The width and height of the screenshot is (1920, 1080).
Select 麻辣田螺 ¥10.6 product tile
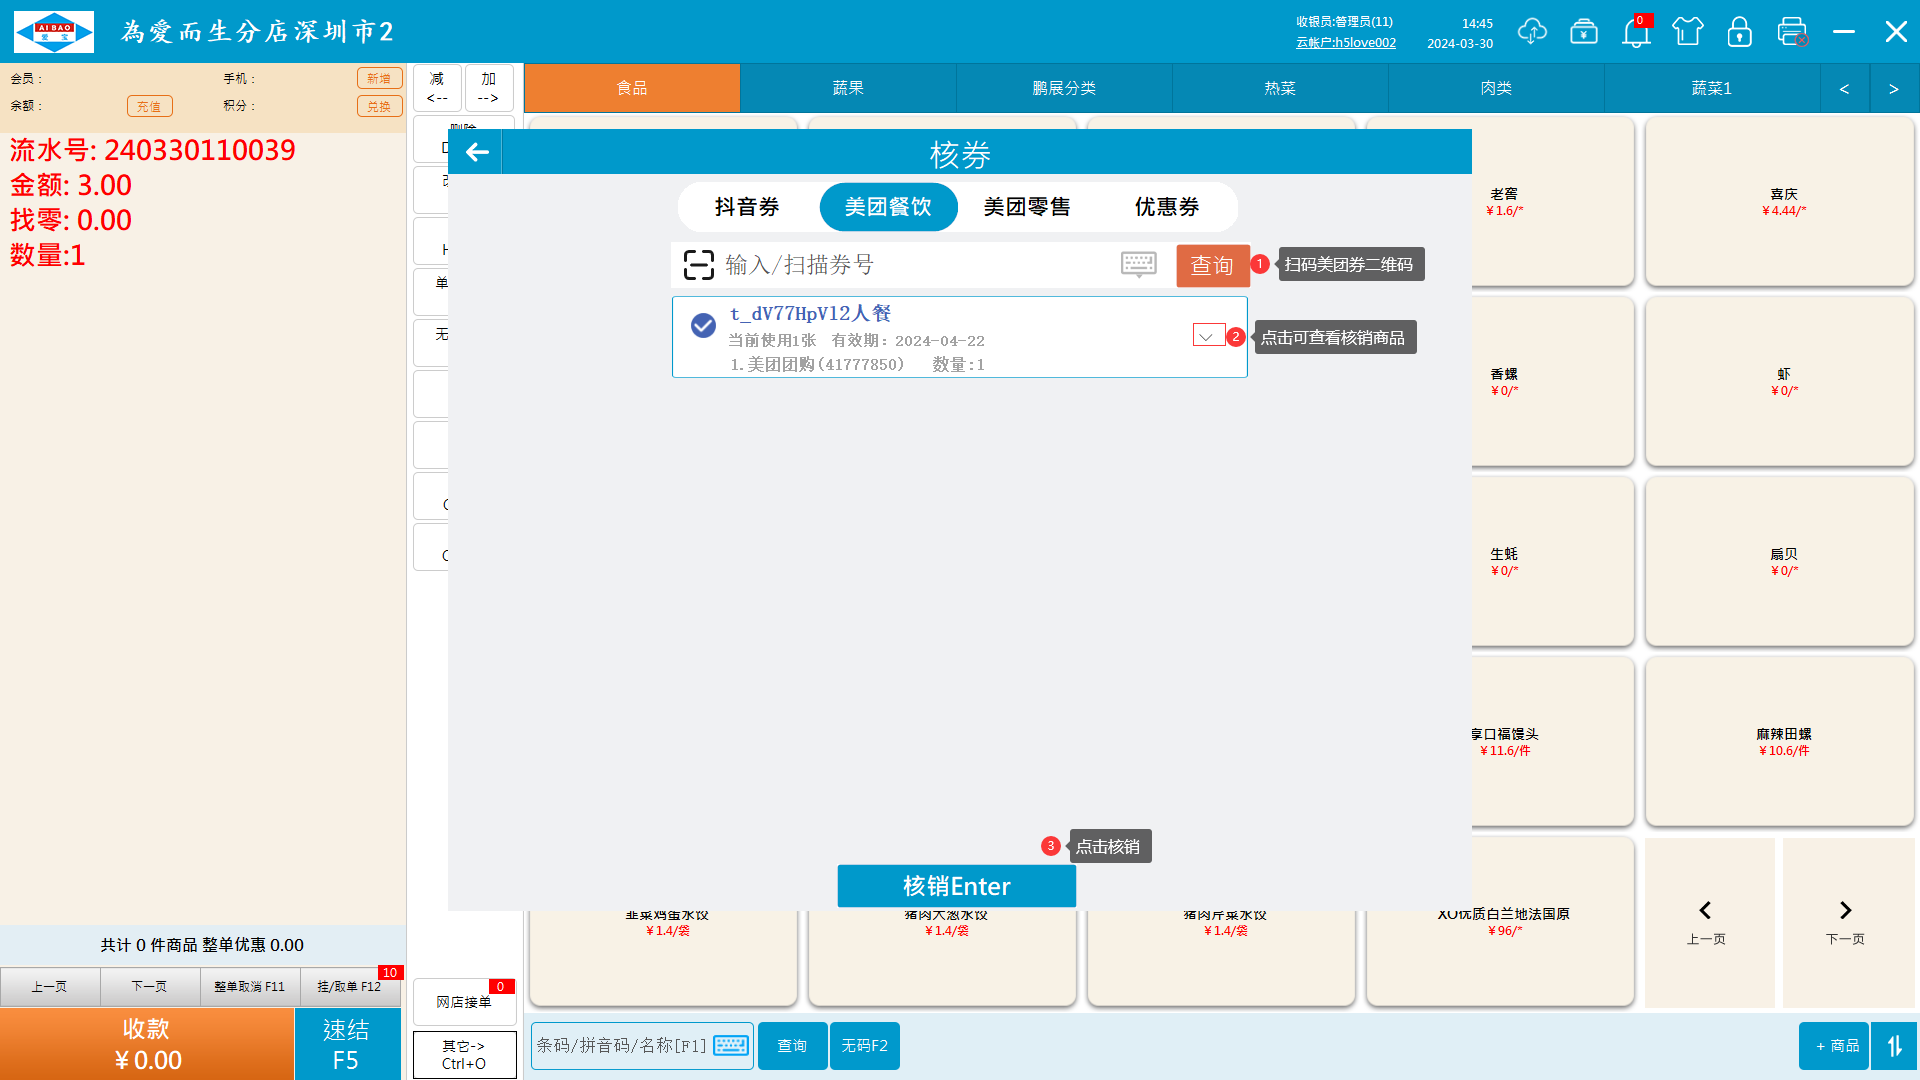coord(1780,741)
